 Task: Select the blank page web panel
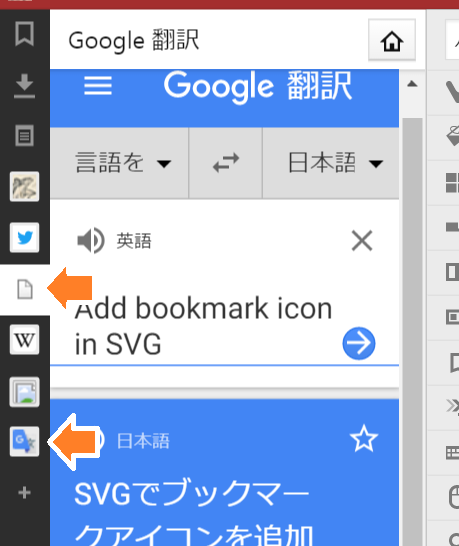[x=25, y=289]
